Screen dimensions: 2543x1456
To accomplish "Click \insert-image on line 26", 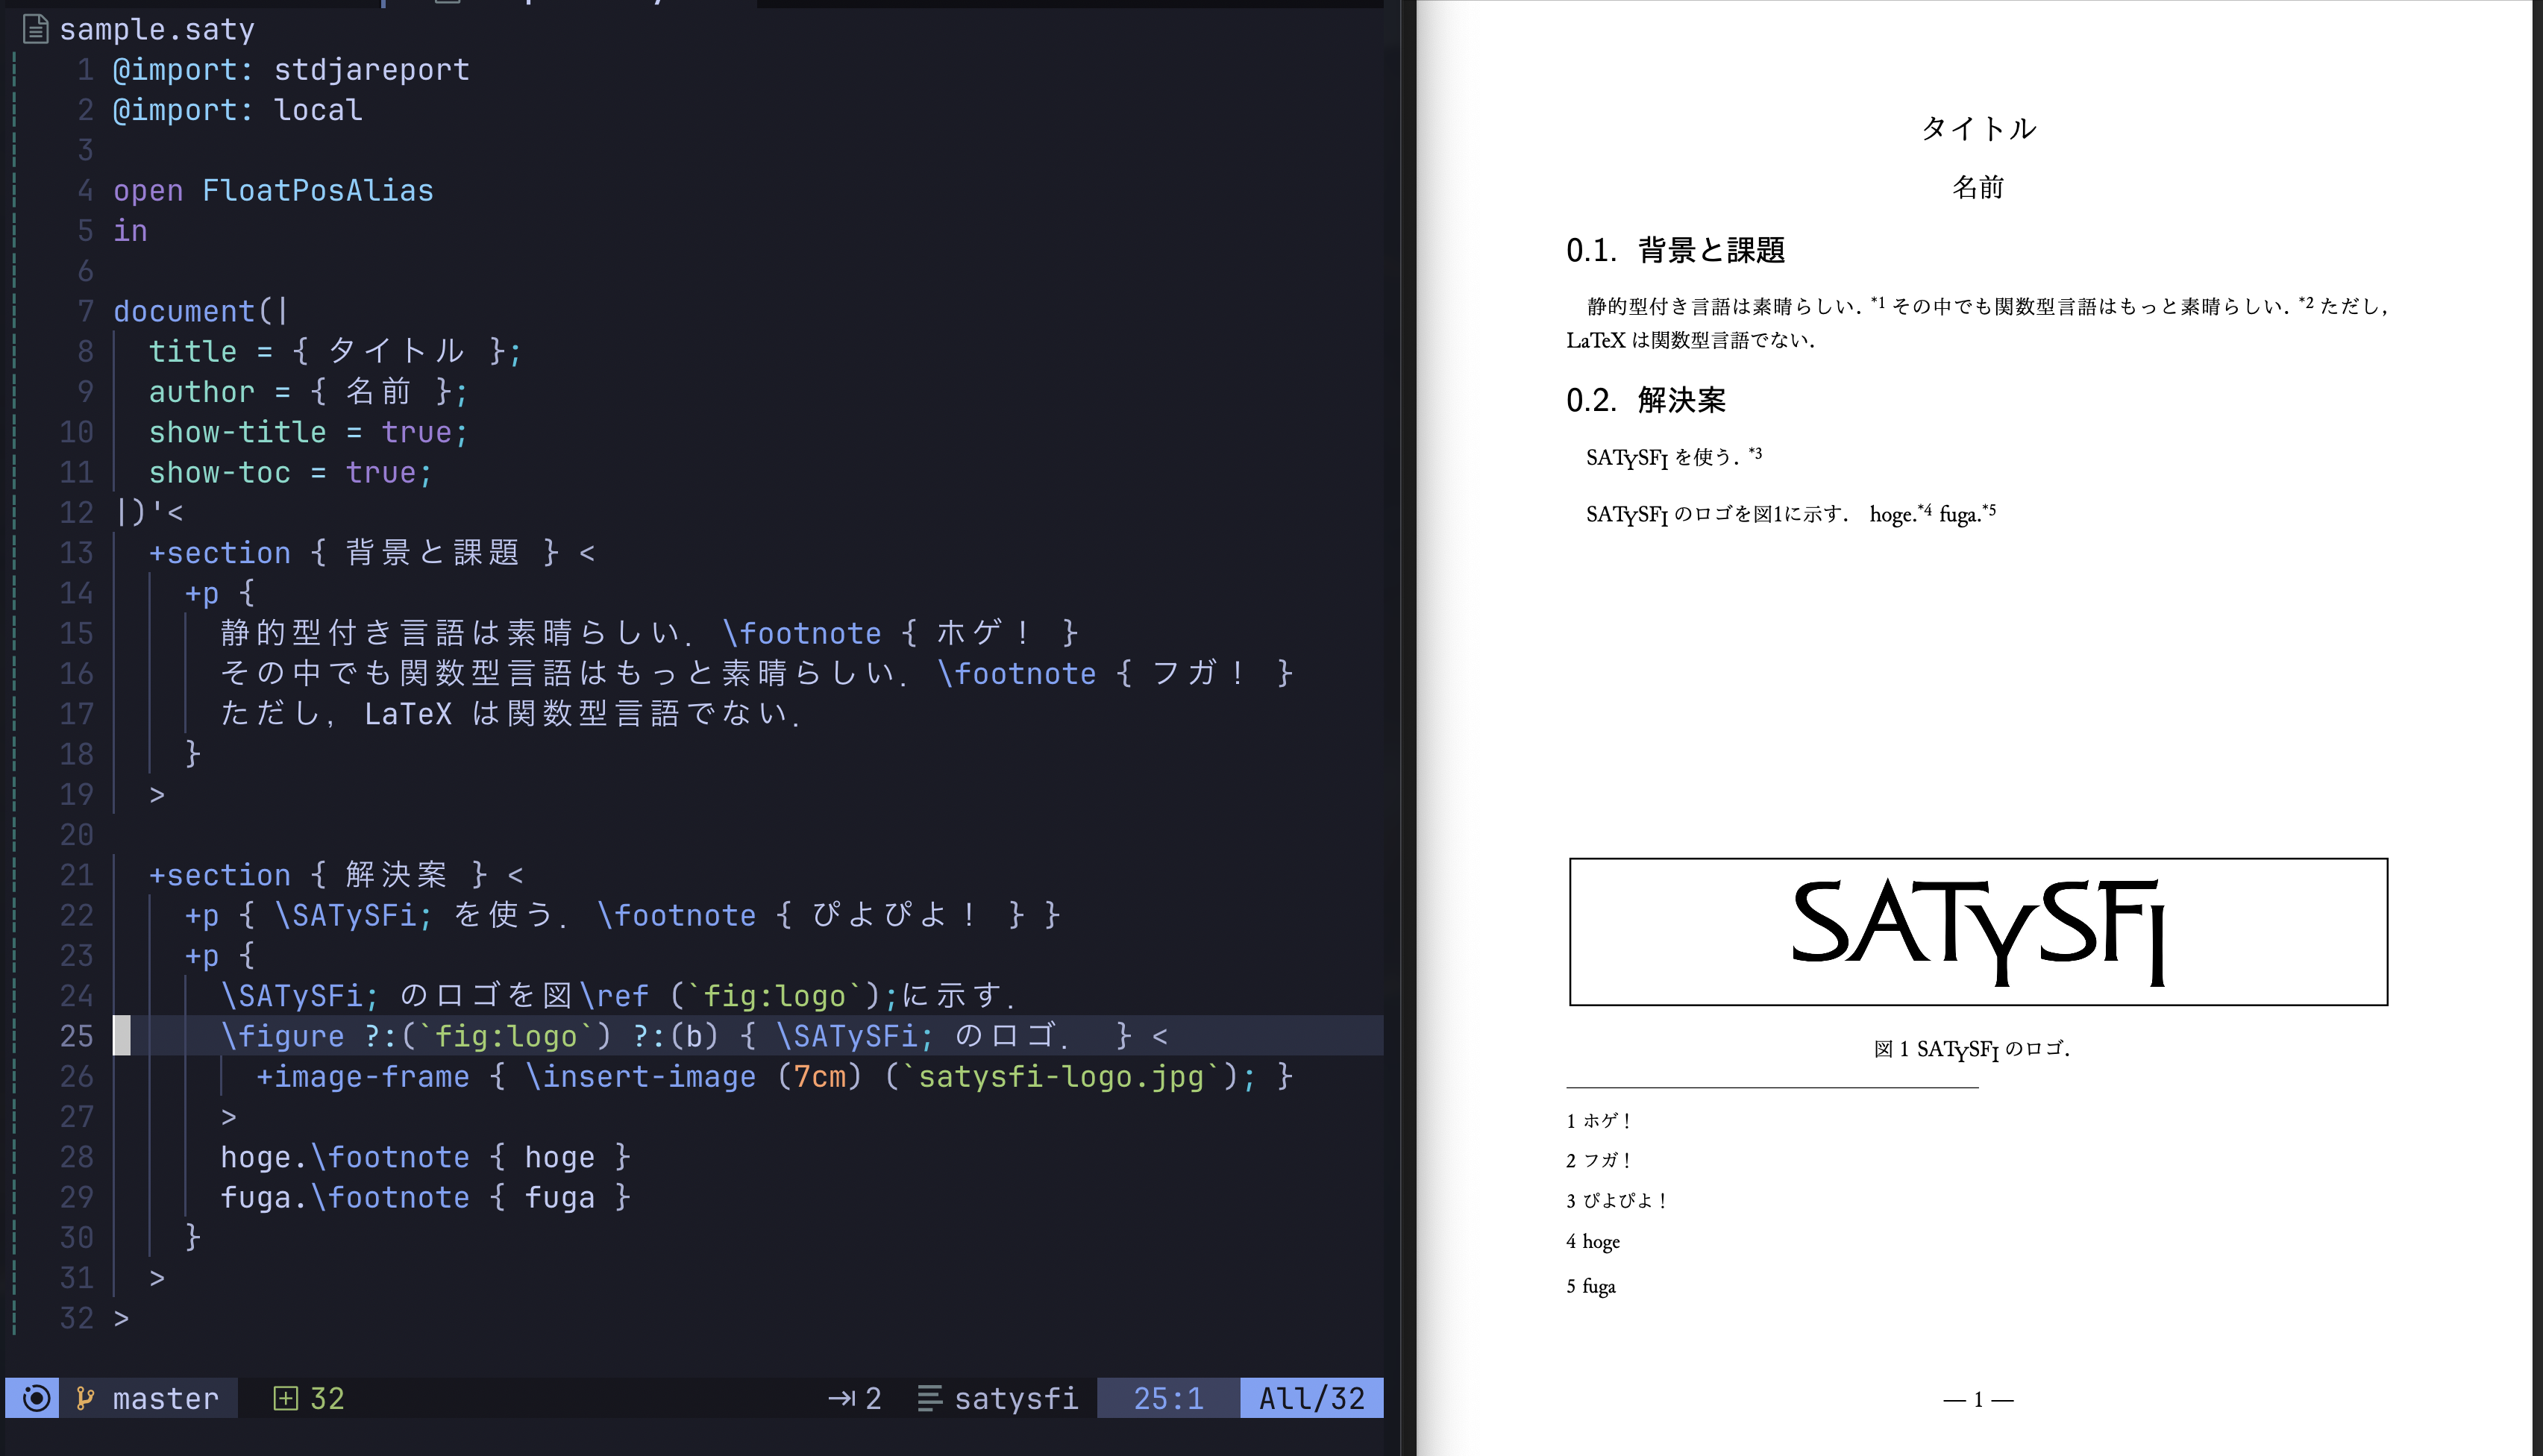I will 641,1076.
